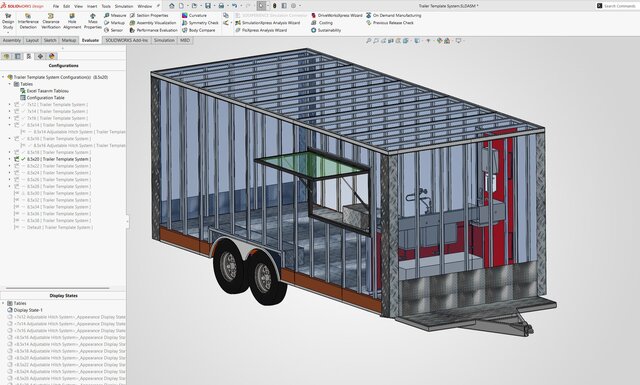Launch SimulationXpress Analysis Wizard
640x385 pixels.
coord(268,23)
